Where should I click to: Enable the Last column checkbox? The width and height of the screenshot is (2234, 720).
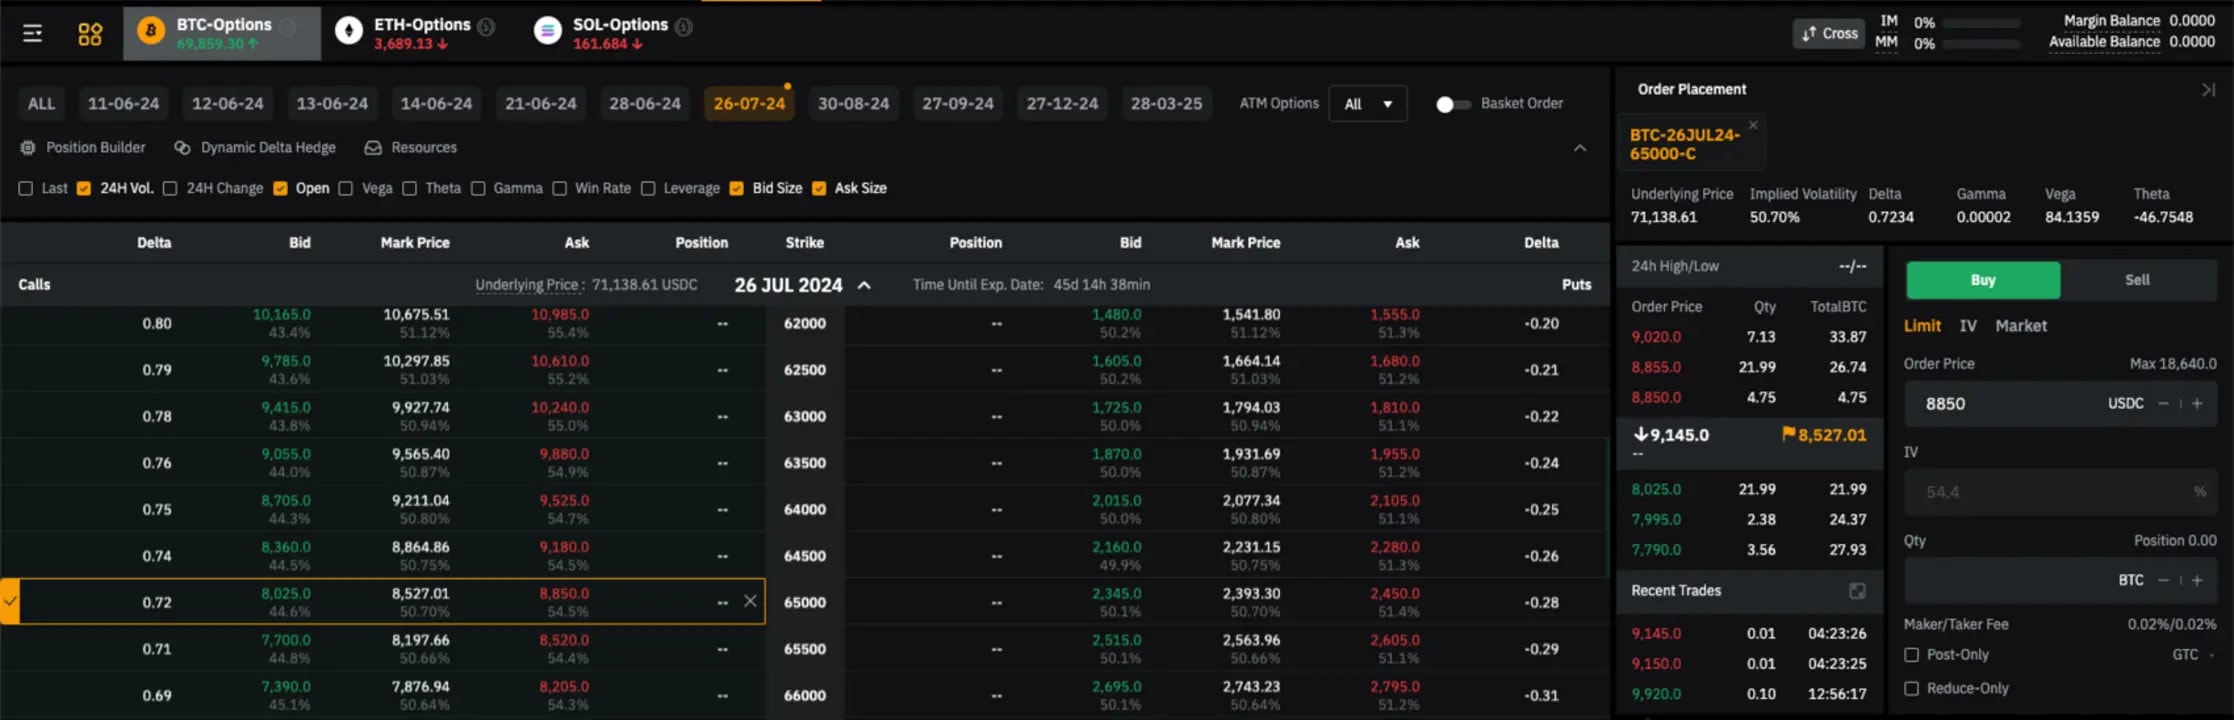click(x=26, y=188)
